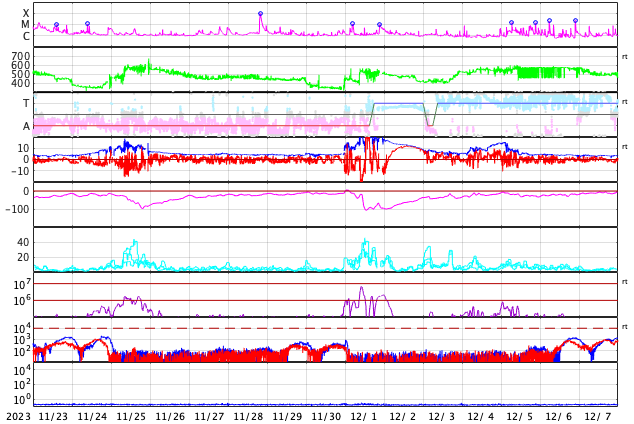Click the 11/25 date label
Screen dimensions: 634x424
131,416
